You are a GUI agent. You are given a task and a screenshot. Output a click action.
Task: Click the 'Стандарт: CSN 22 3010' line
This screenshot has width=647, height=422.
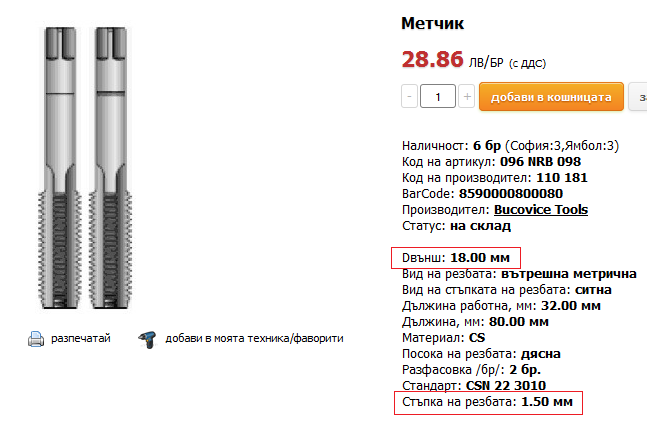click(x=473, y=385)
